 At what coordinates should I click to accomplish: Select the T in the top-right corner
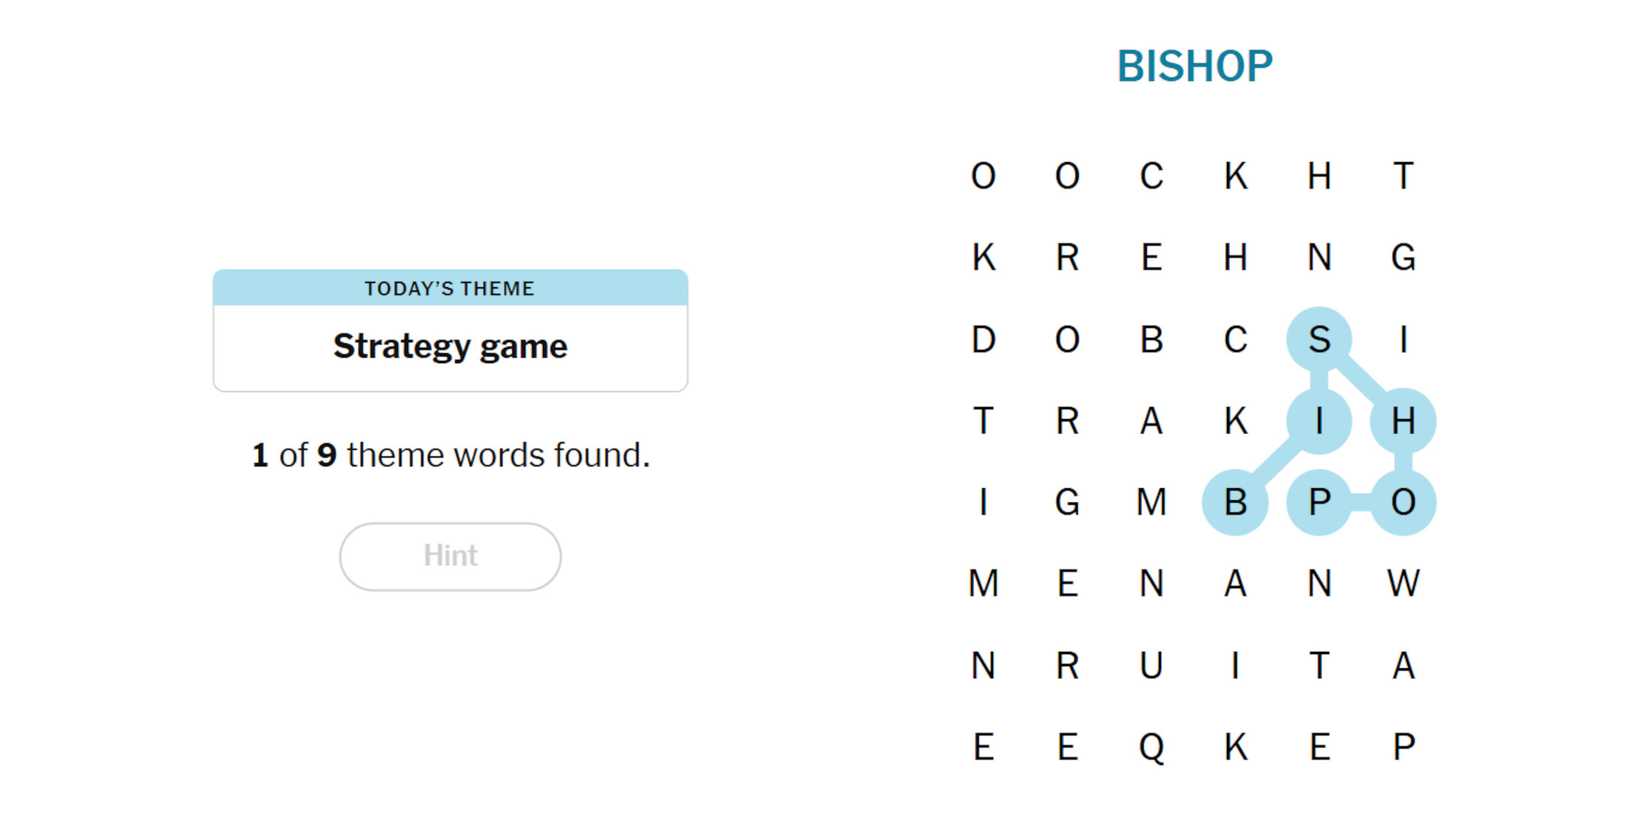click(1403, 176)
